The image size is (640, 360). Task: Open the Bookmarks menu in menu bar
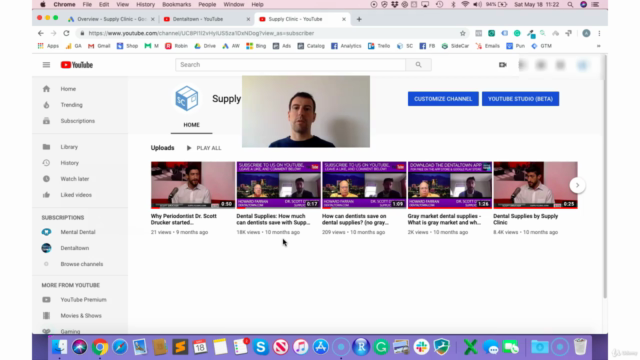point(176,4)
